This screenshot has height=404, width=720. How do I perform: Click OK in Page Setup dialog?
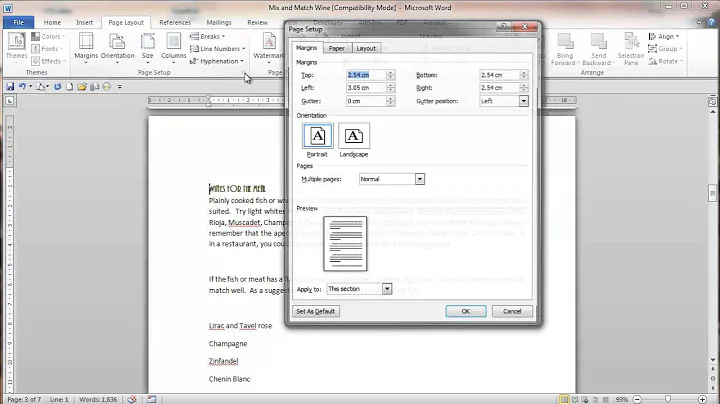466,311
